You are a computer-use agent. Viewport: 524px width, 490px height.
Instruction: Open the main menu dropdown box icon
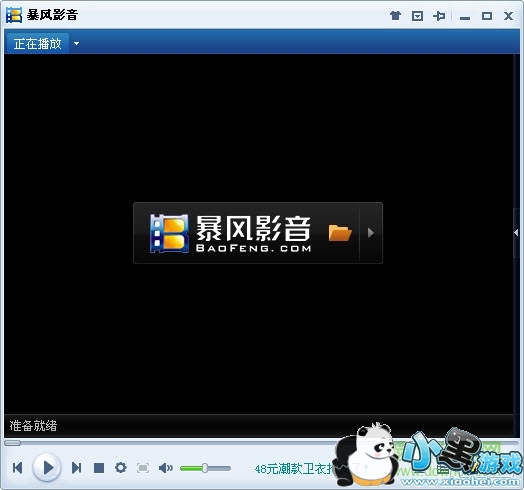coord(417,16)
